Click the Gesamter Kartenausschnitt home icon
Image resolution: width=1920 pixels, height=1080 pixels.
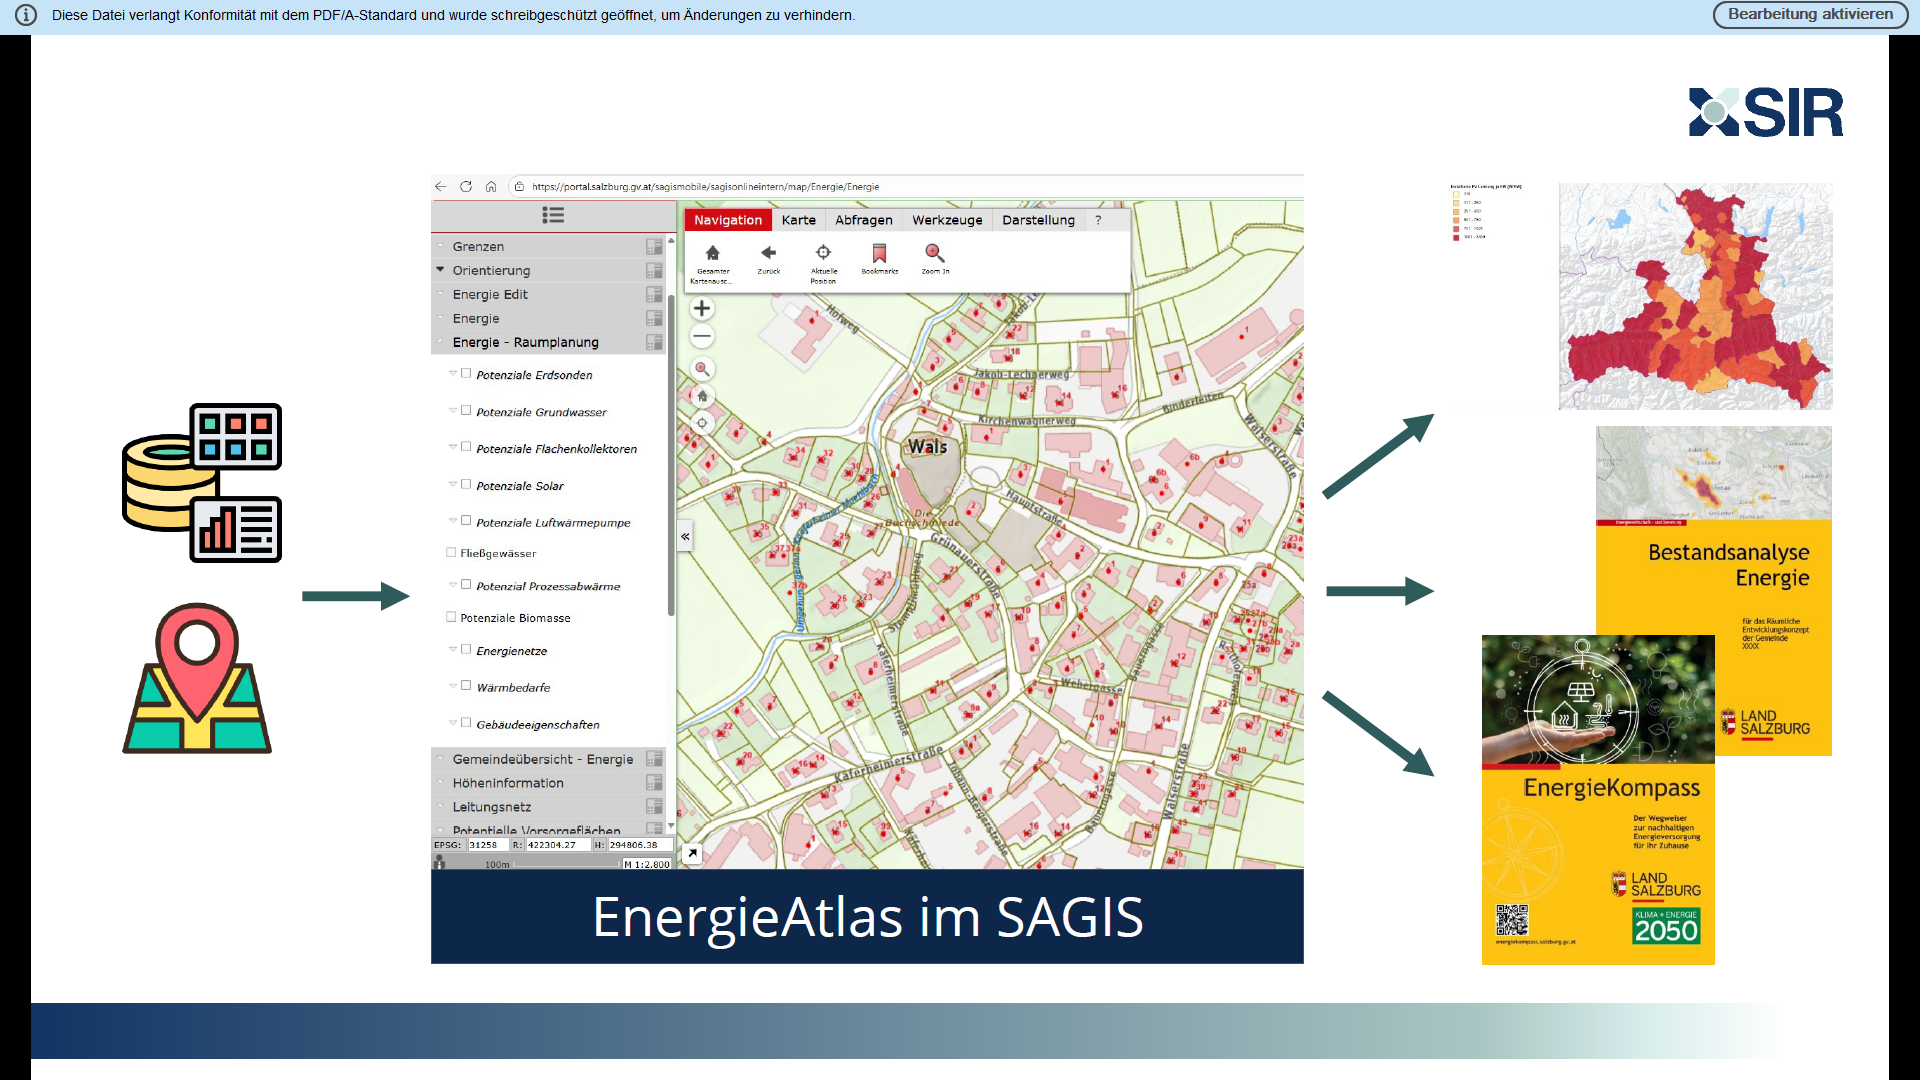[712, 254]
